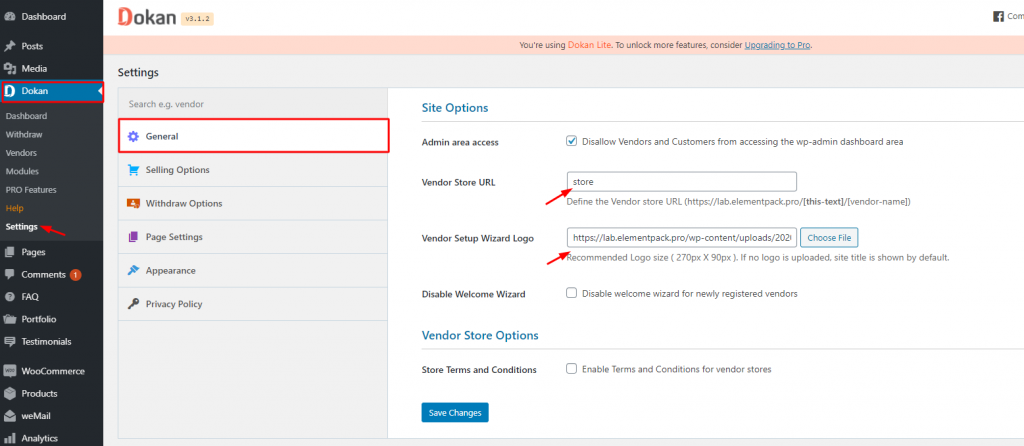Open Vendors under Dokan menu

[x=21, y=153]
